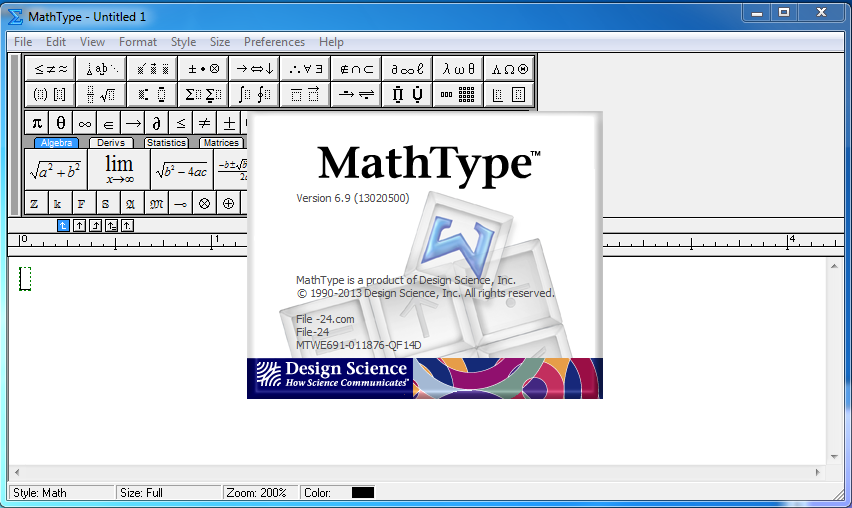The image size is (852, 508).
Task: Insert the square root of a²+b² expression
Action: coord(56,170)
